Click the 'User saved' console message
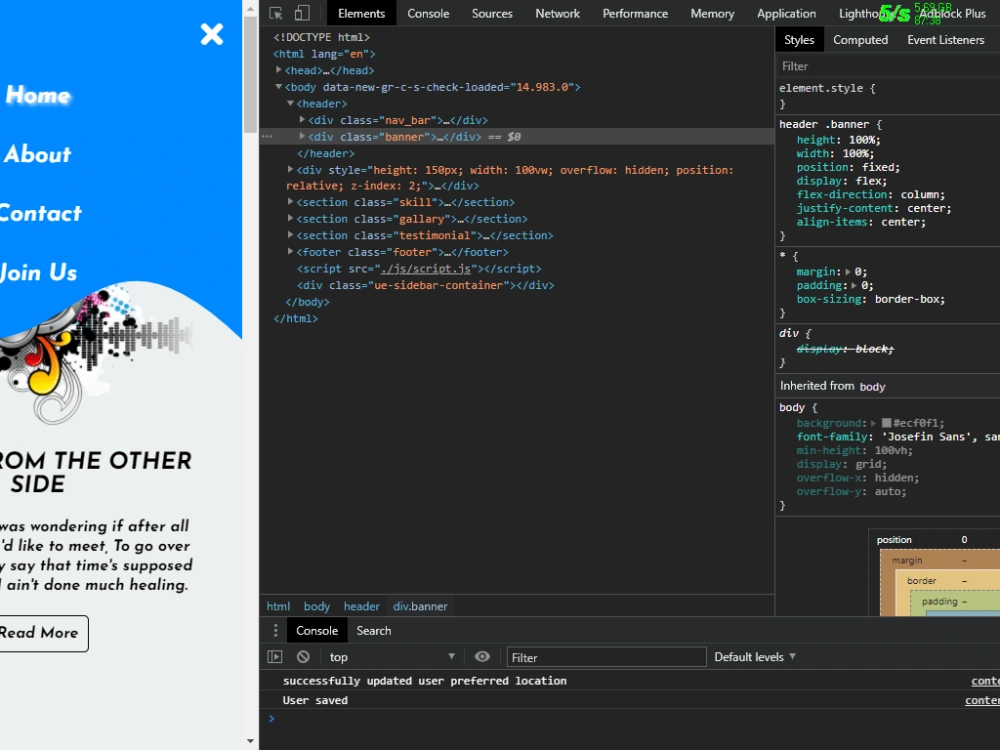Screen dimensions: 1000x750 [x=315, y=700]
